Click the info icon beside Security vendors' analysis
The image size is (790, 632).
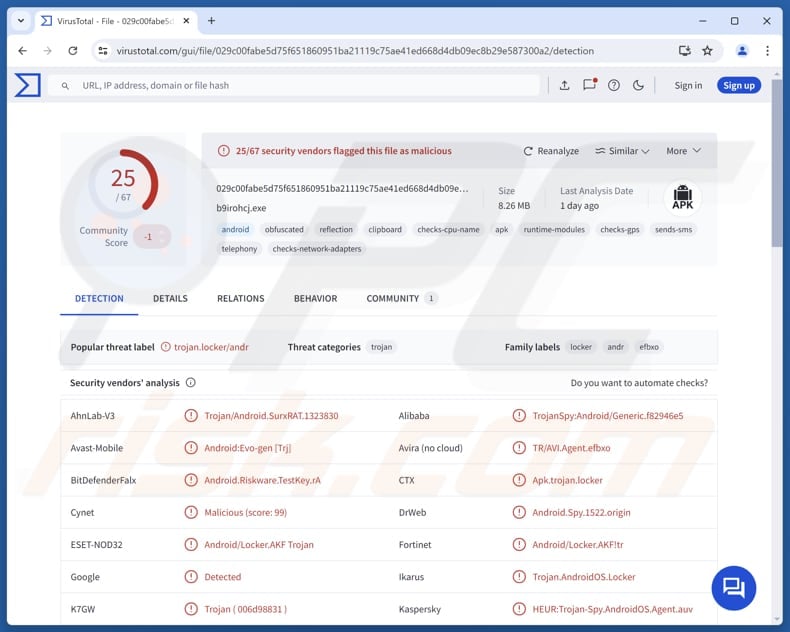click(x=190, y=383)
